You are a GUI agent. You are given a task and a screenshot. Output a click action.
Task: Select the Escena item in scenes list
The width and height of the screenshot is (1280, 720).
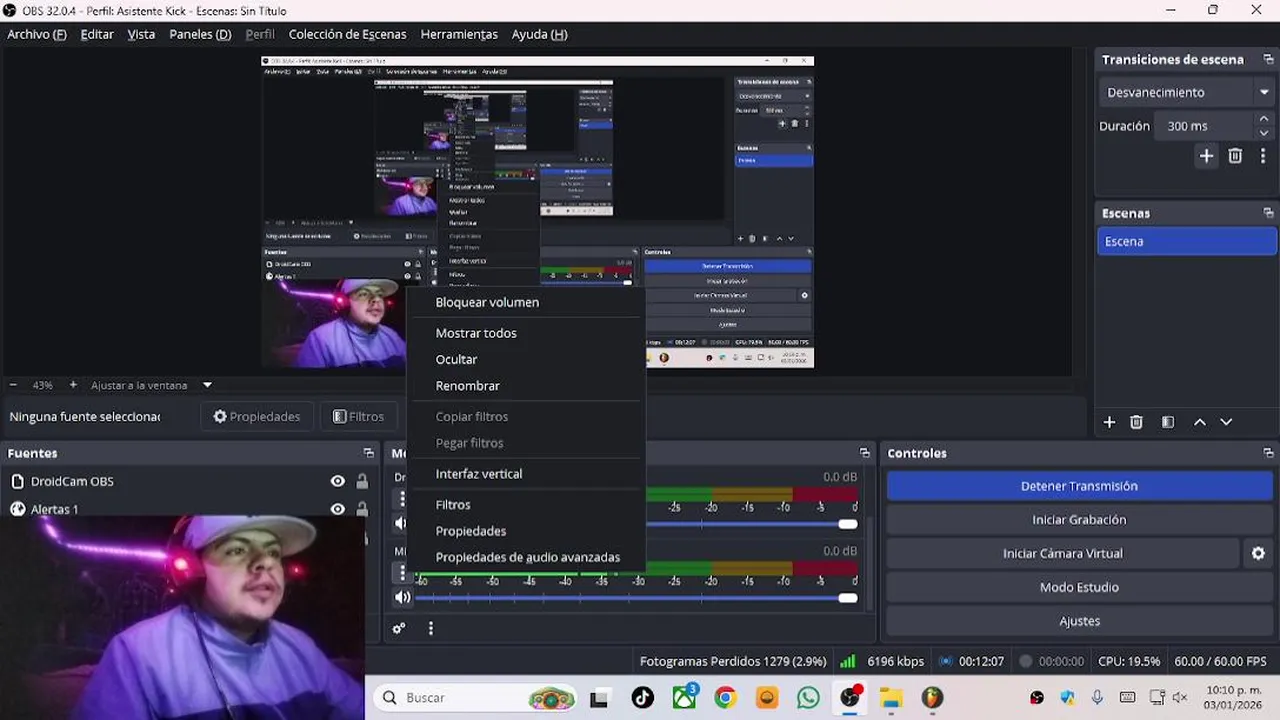(x=1187, y=241)
